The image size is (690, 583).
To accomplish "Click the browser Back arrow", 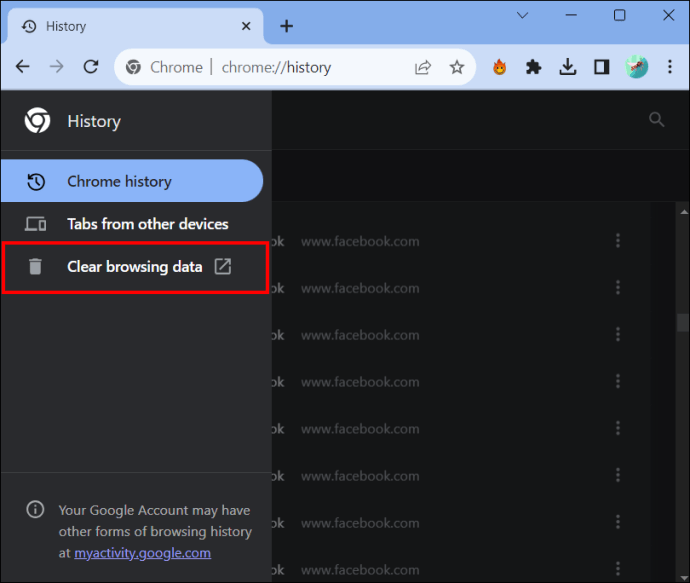I will click(x=22, y=67).
